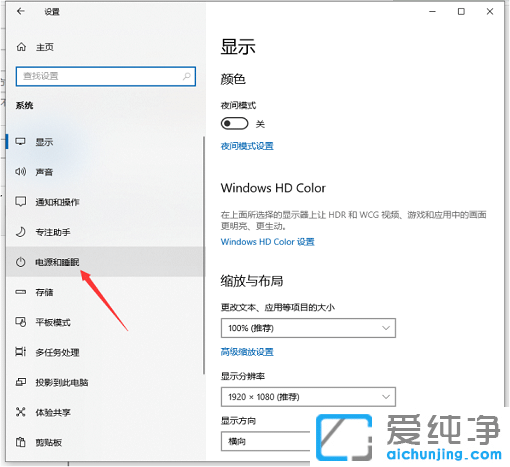The height and width of the screenshot is (467, 510).
Task: Open 多任务处理 settings page
Action: pos(105,352)
